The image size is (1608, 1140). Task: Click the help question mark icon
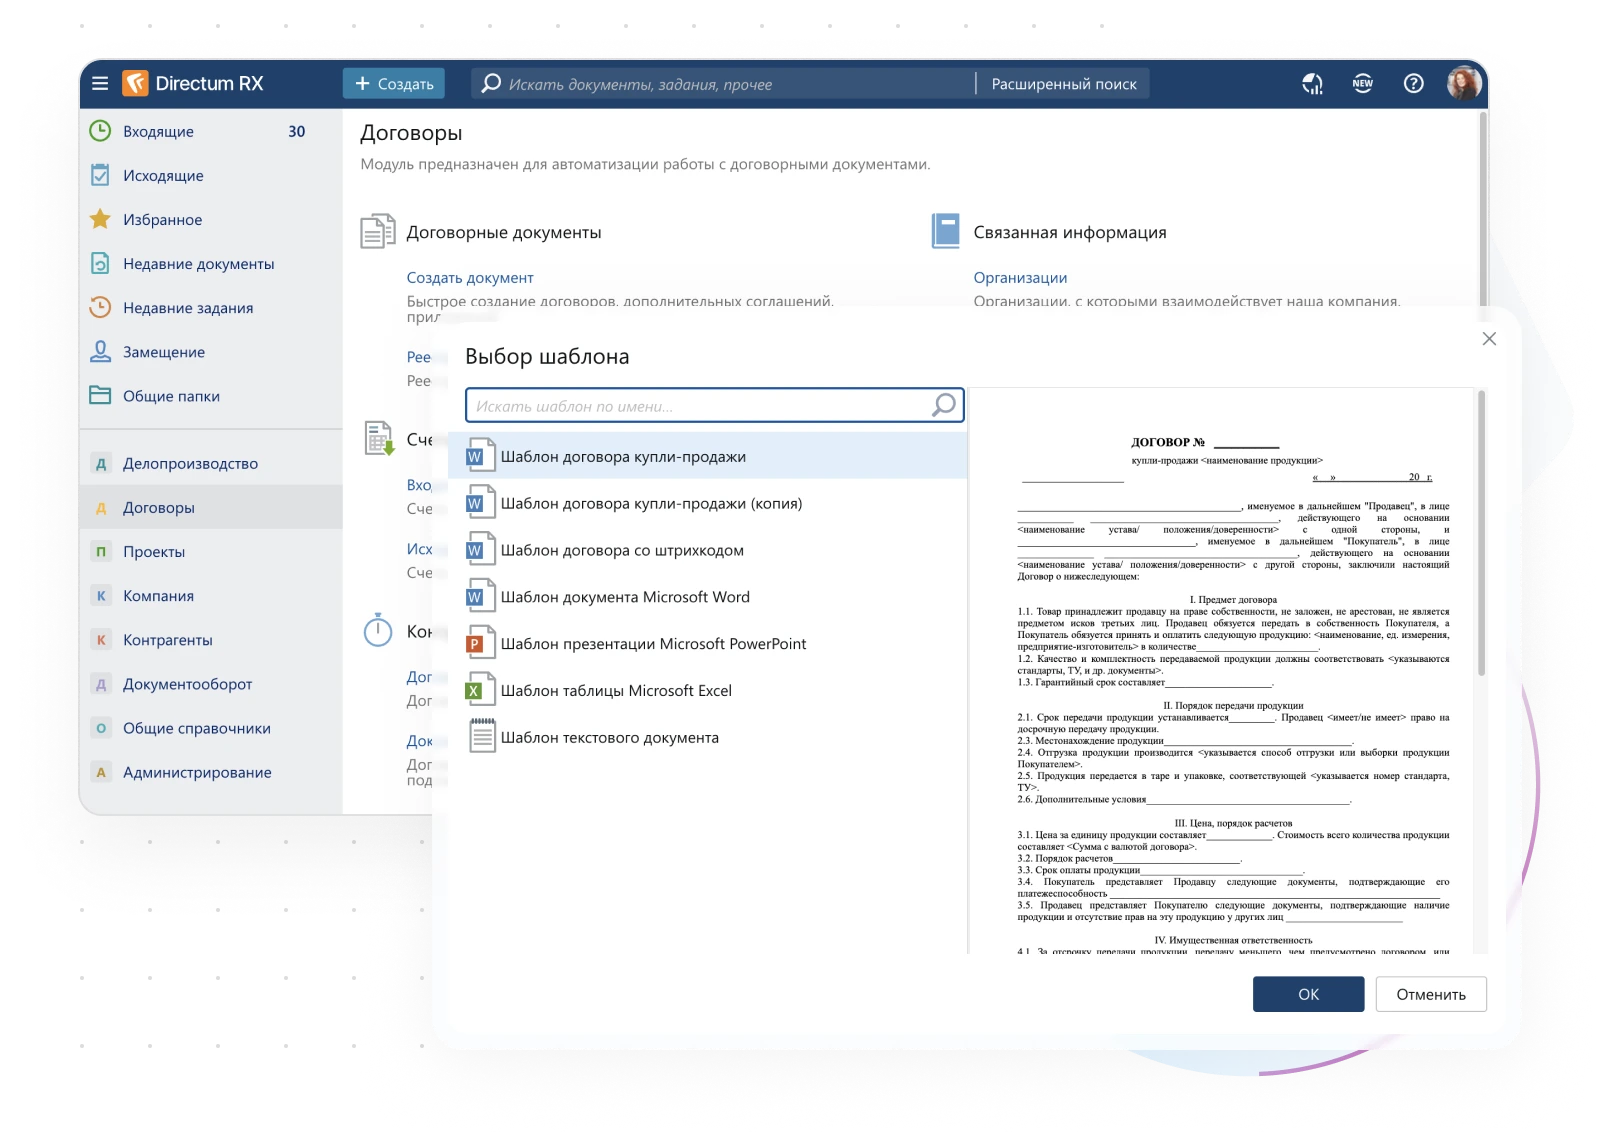1413,84
